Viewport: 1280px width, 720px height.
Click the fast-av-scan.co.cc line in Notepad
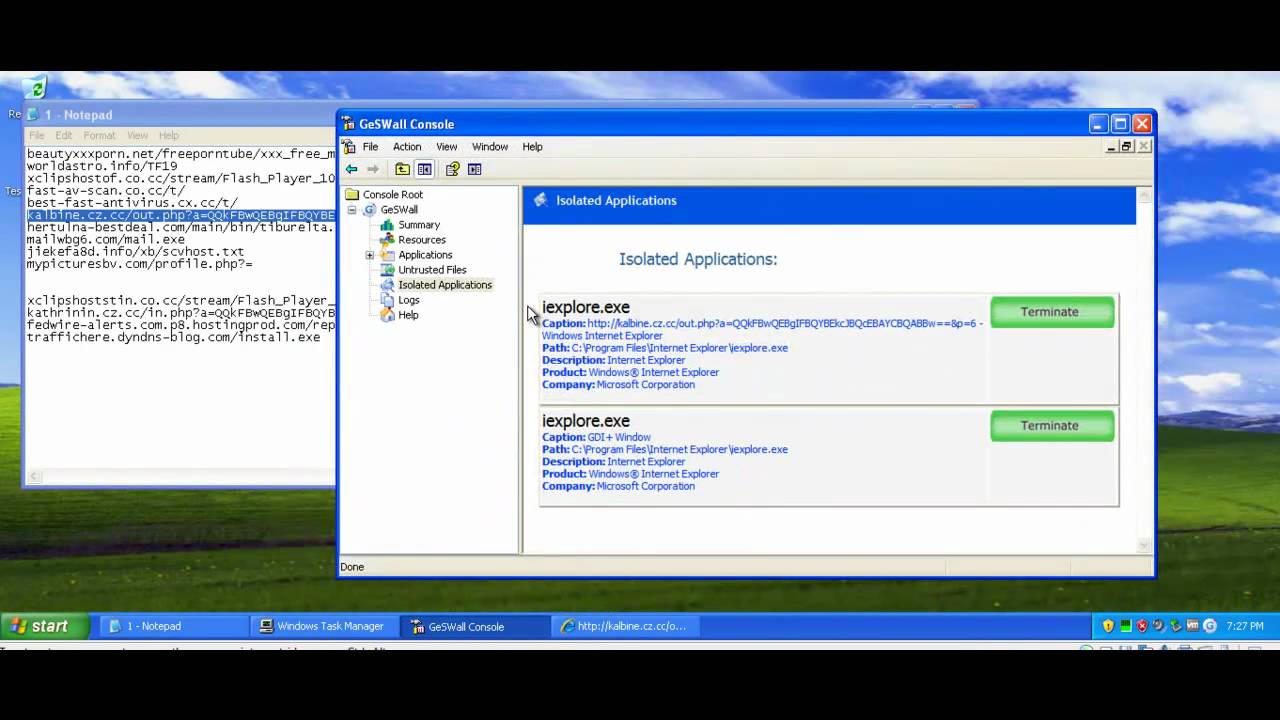(106, 190)
